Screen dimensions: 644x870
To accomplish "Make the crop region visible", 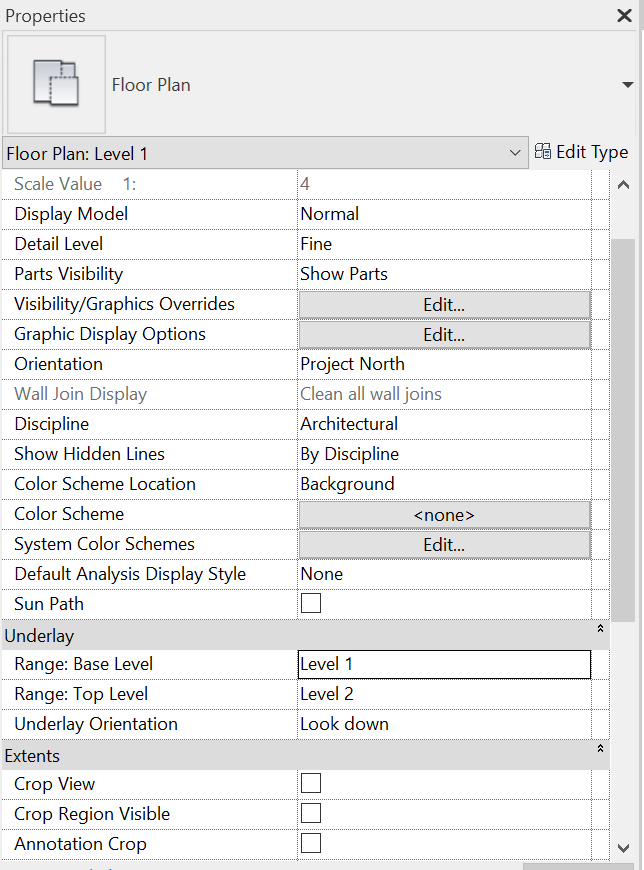I will click(310, 813).
